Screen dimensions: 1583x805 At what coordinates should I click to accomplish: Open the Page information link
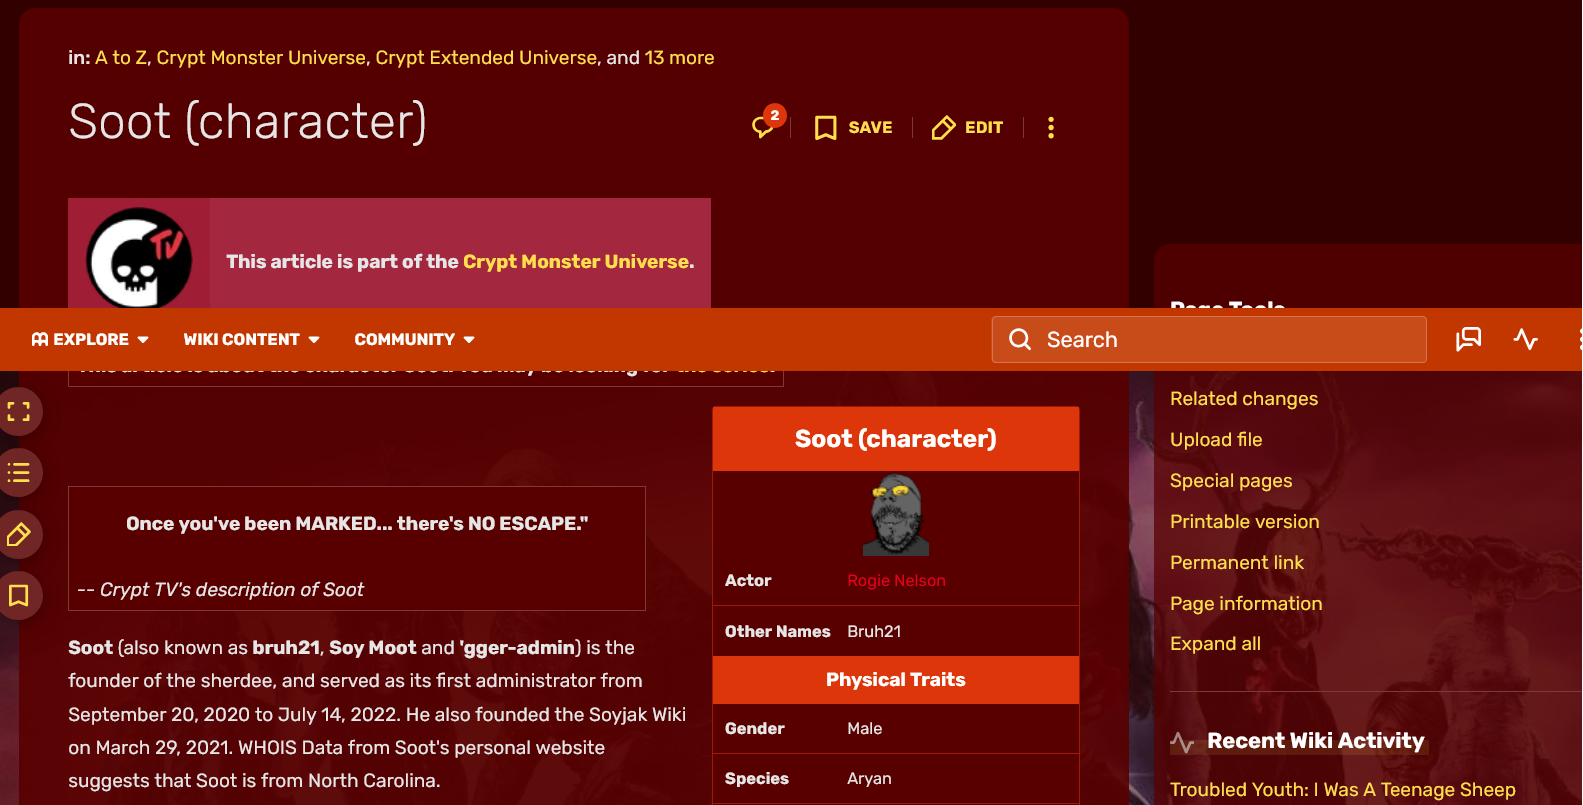[x=1246, y=604]
